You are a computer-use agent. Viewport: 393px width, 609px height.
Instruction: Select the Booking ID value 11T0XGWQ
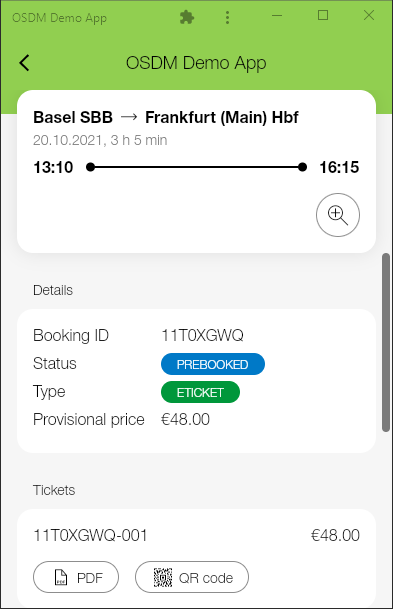pyautogui.click(x=202, y=335)
